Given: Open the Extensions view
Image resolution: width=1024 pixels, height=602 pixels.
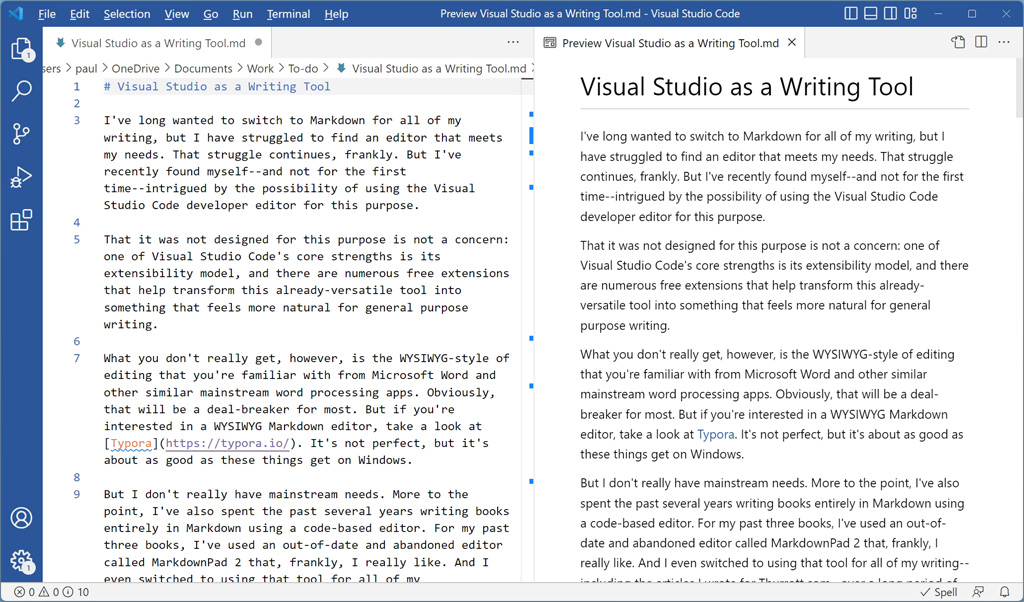Looking at the screenshot, I should pos(21,220).
